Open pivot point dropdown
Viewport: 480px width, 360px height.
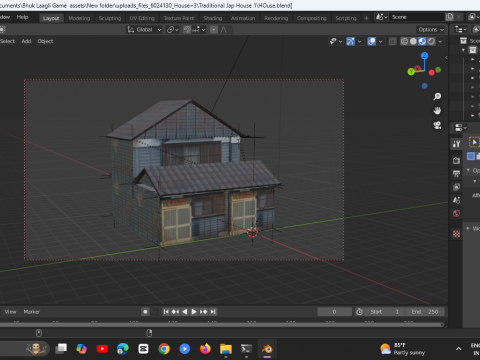click(173, 30)
